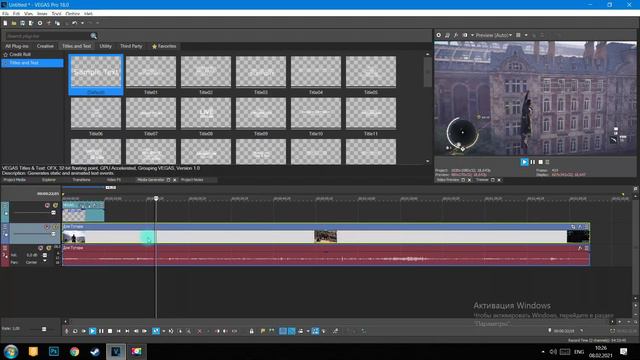Close the Media Generator panel tab

(175, 180)
